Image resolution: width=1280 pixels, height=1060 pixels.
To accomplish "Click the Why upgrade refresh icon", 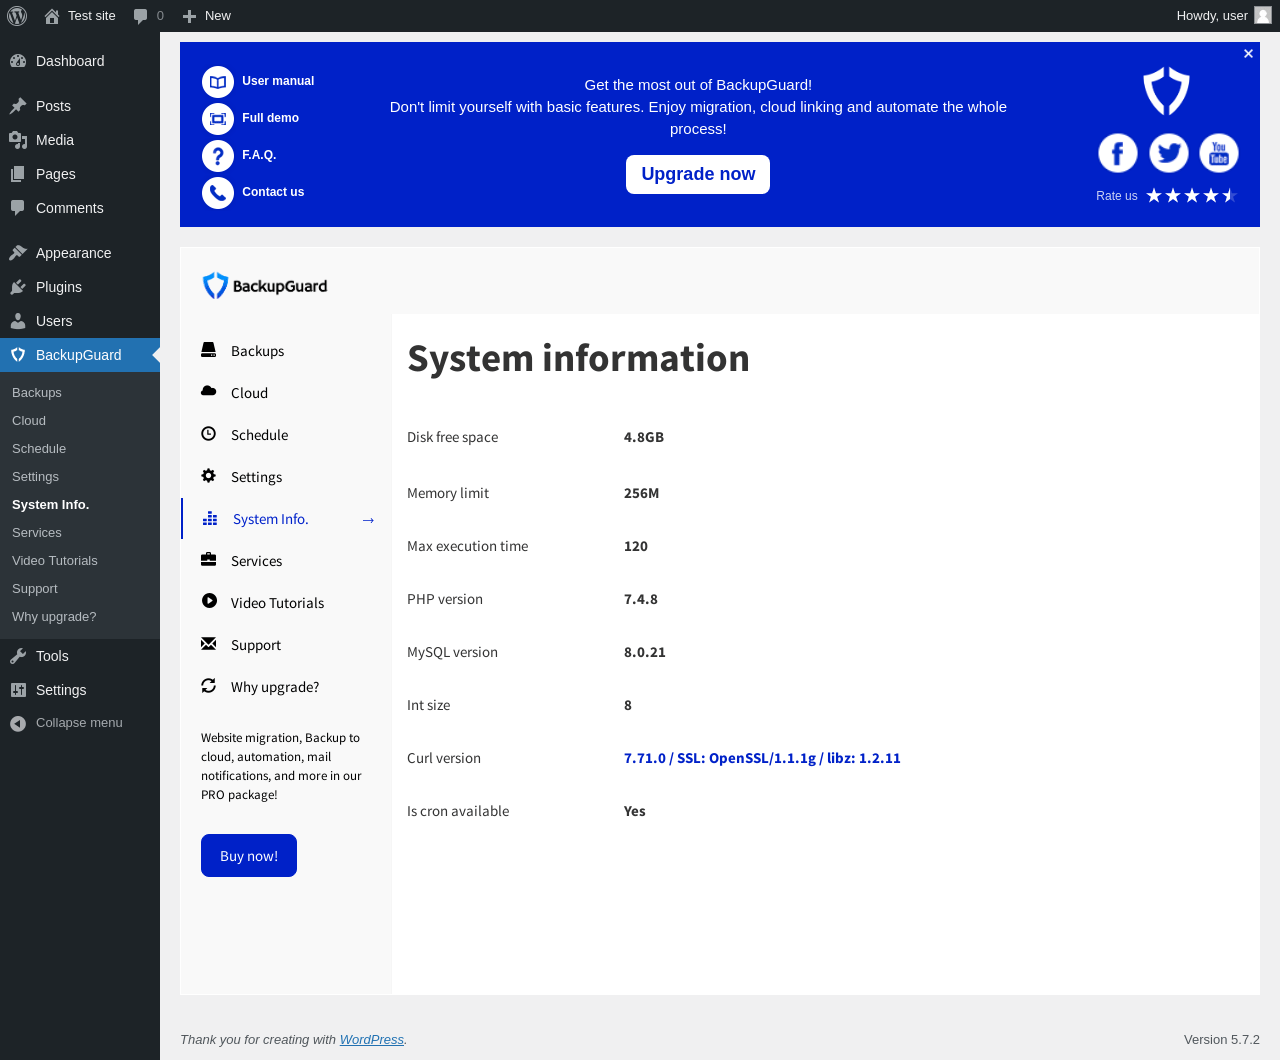I will click(x=209, y=686).
